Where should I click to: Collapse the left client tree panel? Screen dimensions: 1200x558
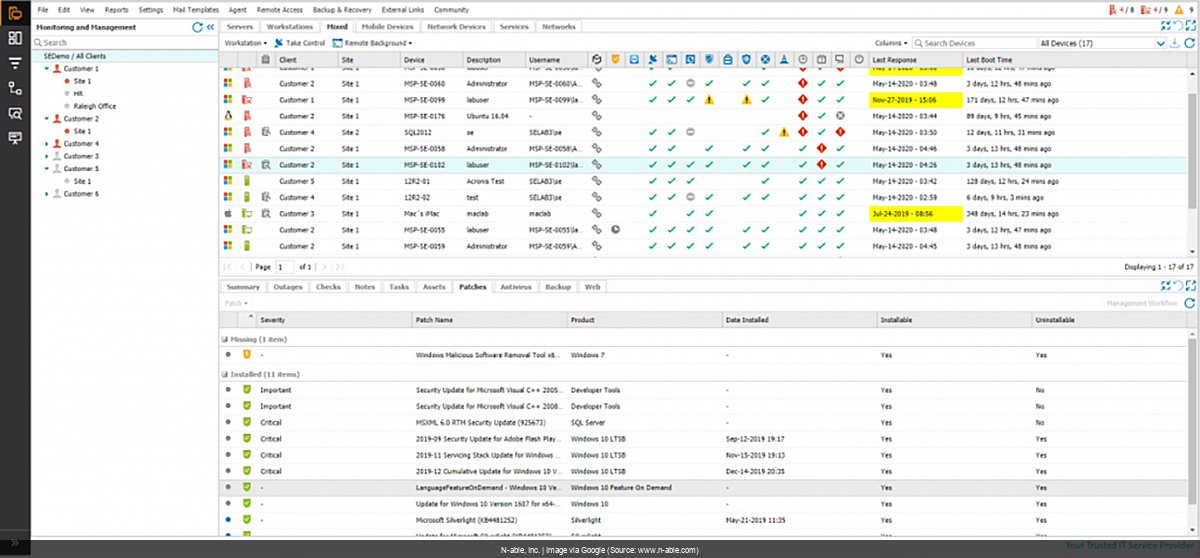(x=210, y=28)
